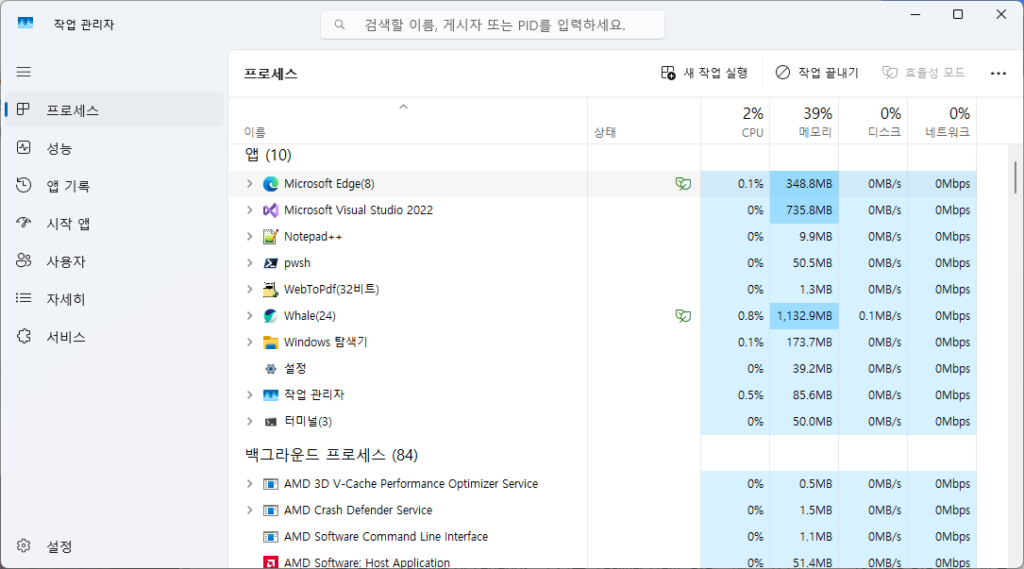This screenshot has width=1024, height=569.
Task: Click the 효율성 모드 button
Action: [x=923, y=73]
